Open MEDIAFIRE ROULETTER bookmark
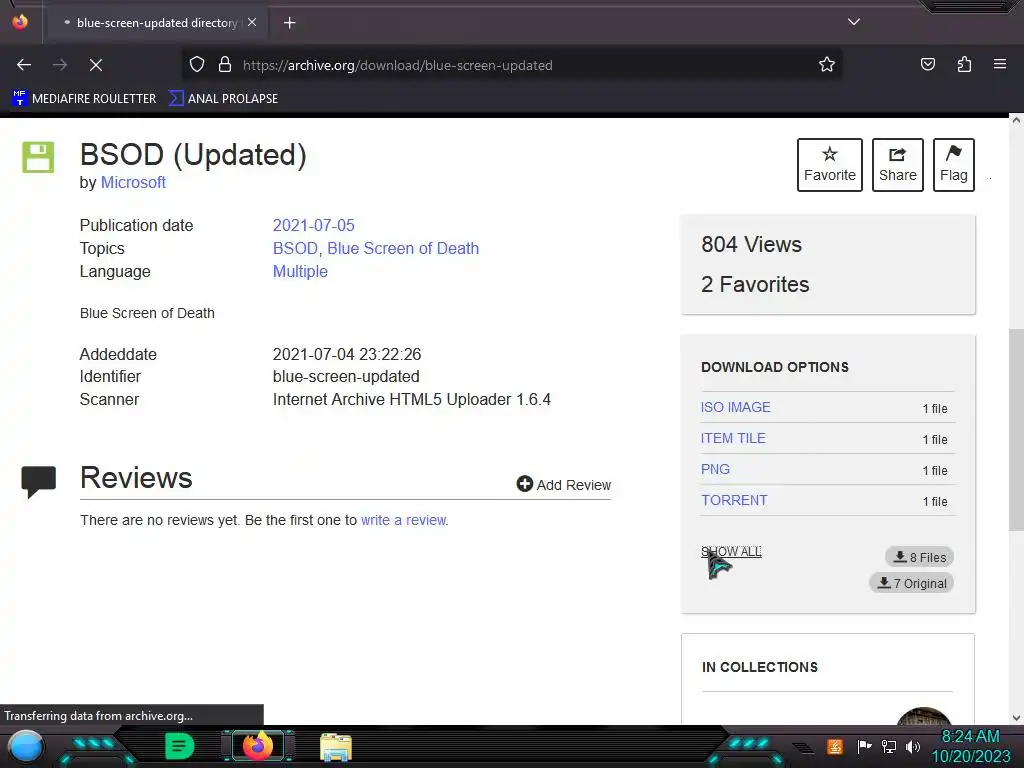Screen dimensions: 1024x768 tap(84, 99)
